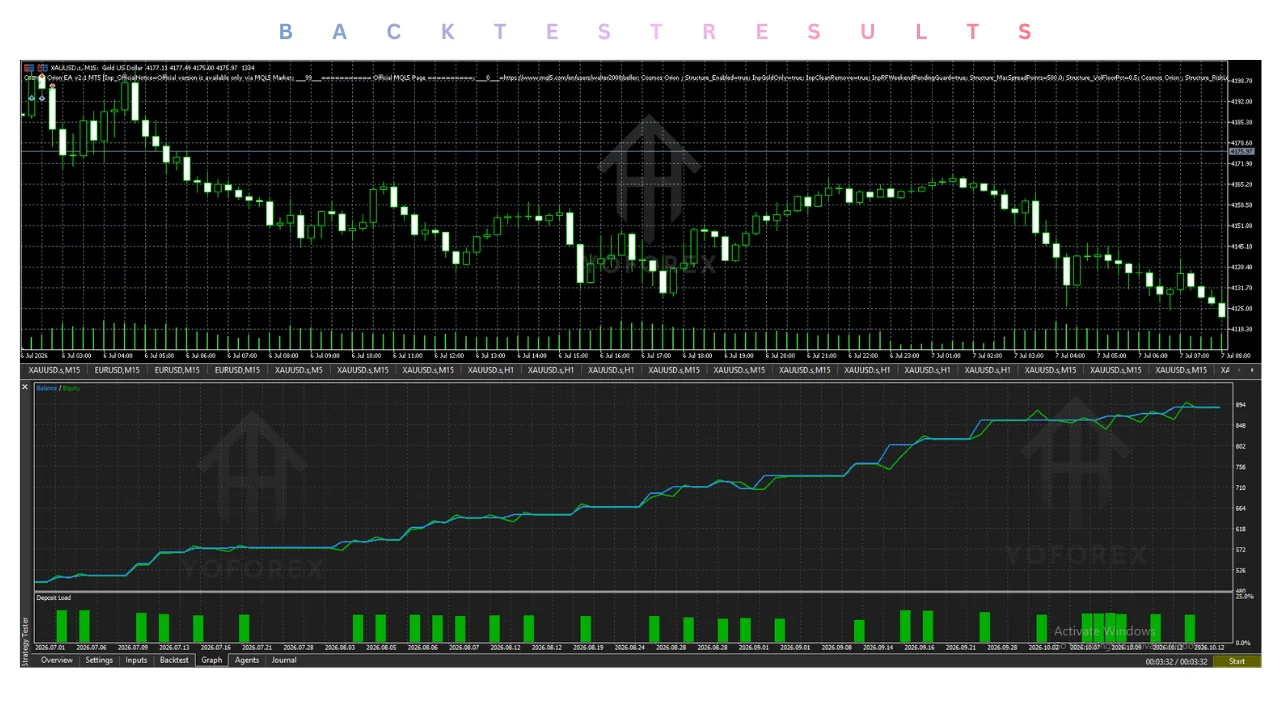The image size is (1280, 720).
Task: Click the 2026.07.01 date on the graph axis
Action: click(50, 648)
